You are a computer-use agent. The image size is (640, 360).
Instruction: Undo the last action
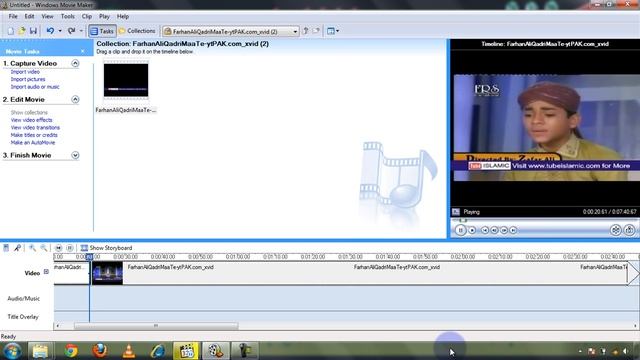click(x=50, y=31)
